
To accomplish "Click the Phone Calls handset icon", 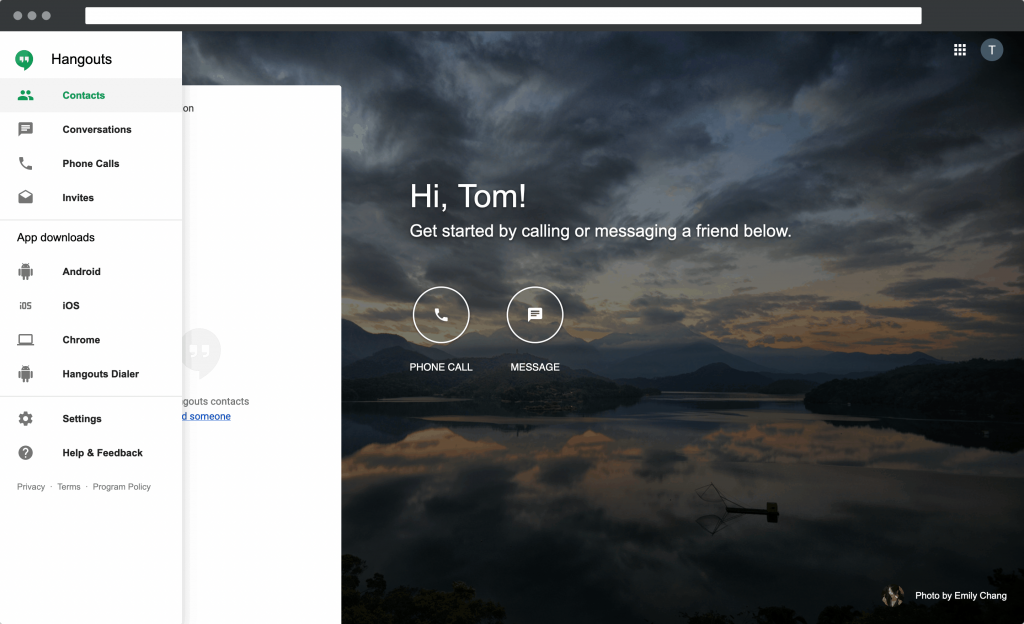I will tap(25, 163).
